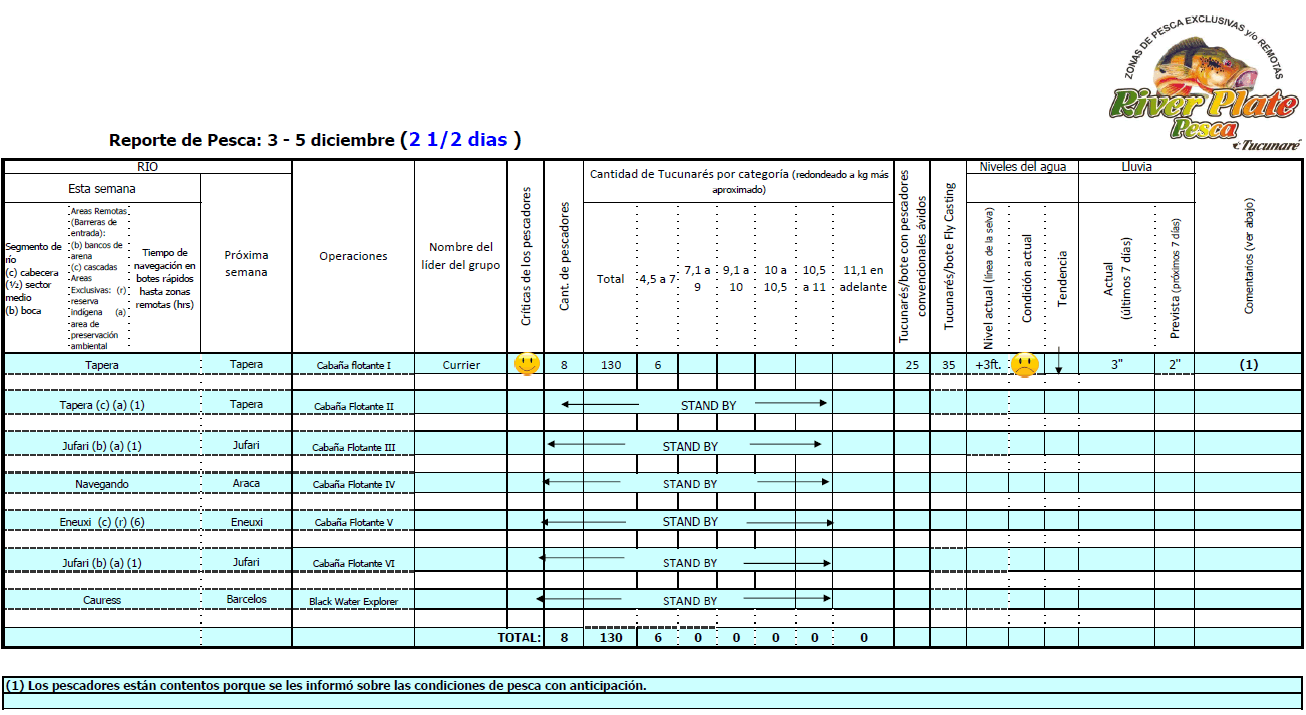
Task: Select the "Niveles del agua" column header
Action: [1021, 167]
